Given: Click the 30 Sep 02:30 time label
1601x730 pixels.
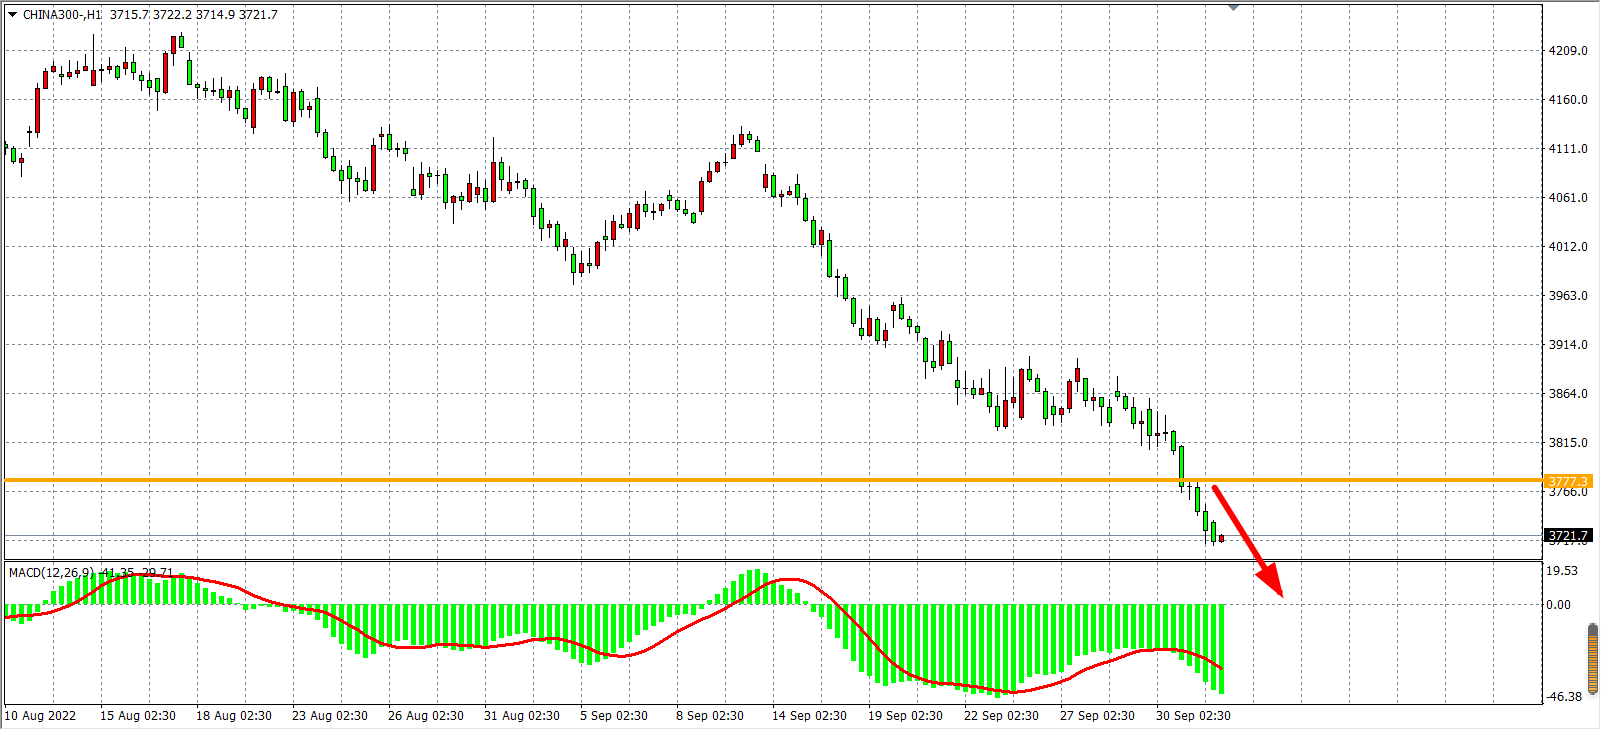Looking at the screenshot, I should 1193,716.
